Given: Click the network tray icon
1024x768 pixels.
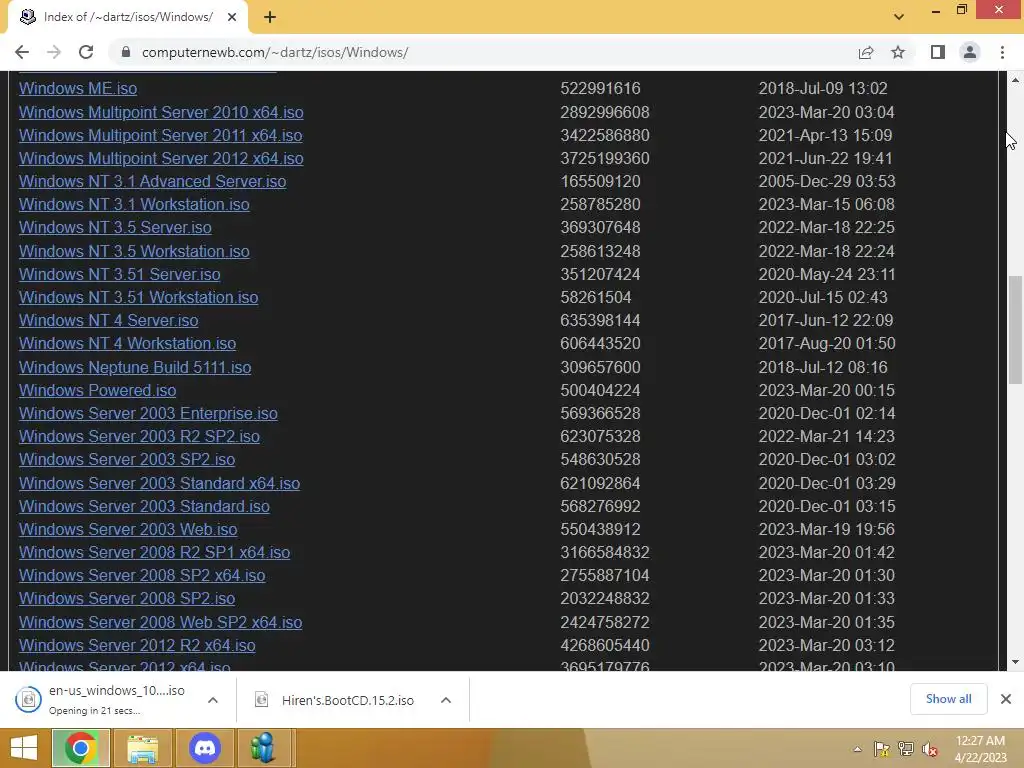Looking at the screenshot, I should [906, 749].
